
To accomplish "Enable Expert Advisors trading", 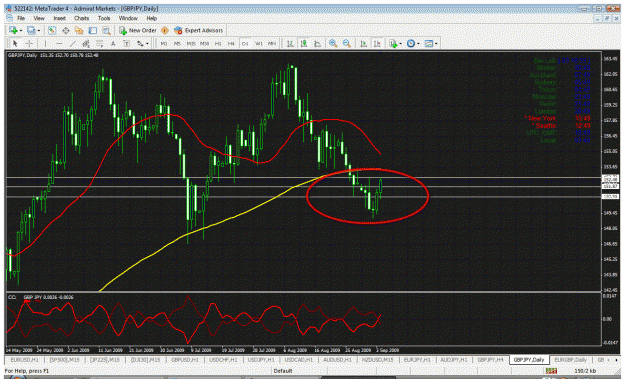I will (199, 30).
